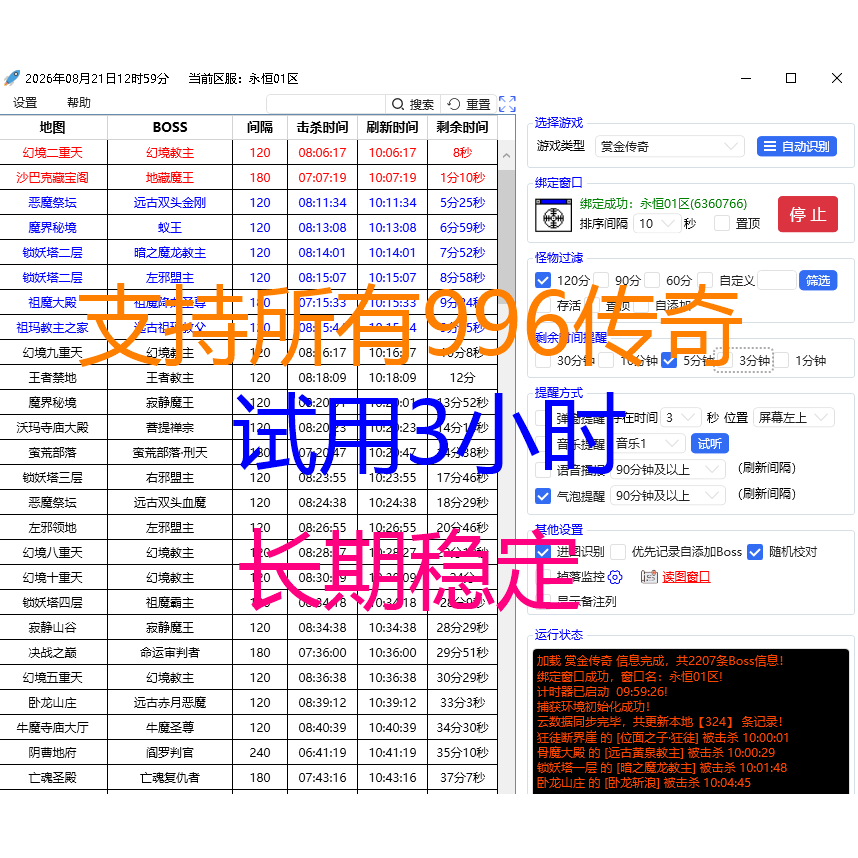Check the 置顶 box in 绑定窗口
The height and width of the screenshot is (858, 858).
(722, 223)
